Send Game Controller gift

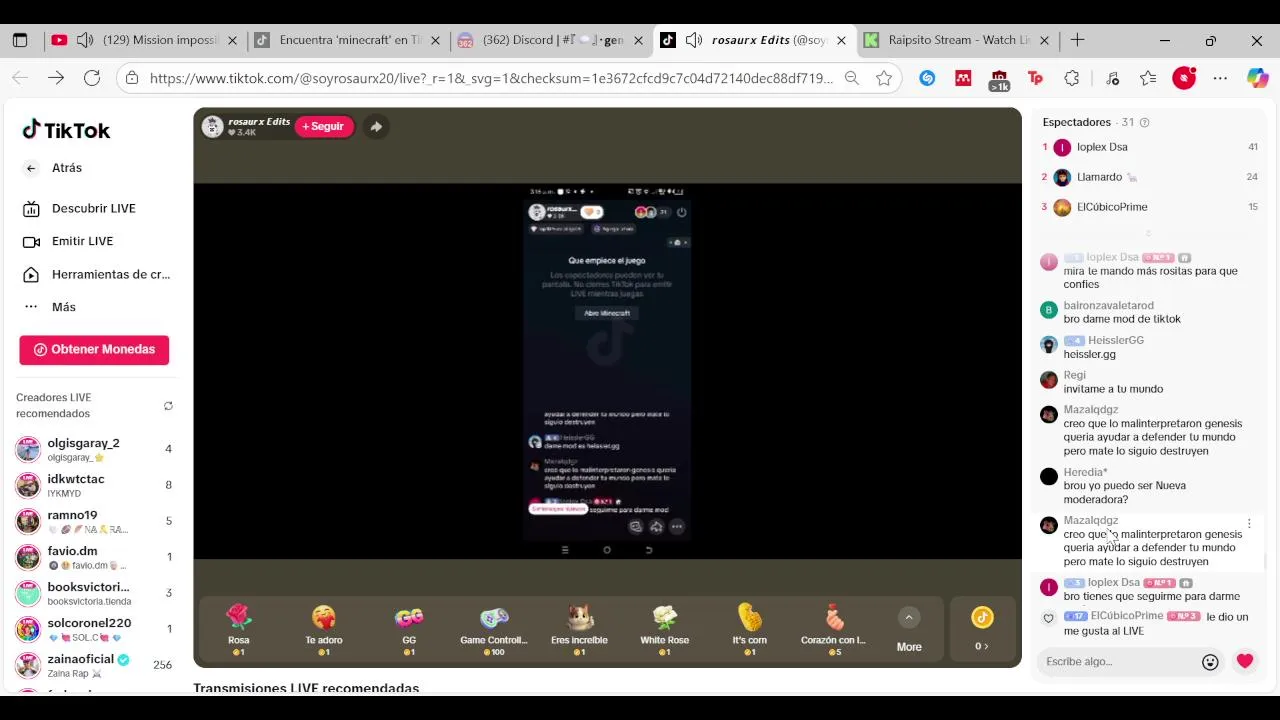pos(494,630)
